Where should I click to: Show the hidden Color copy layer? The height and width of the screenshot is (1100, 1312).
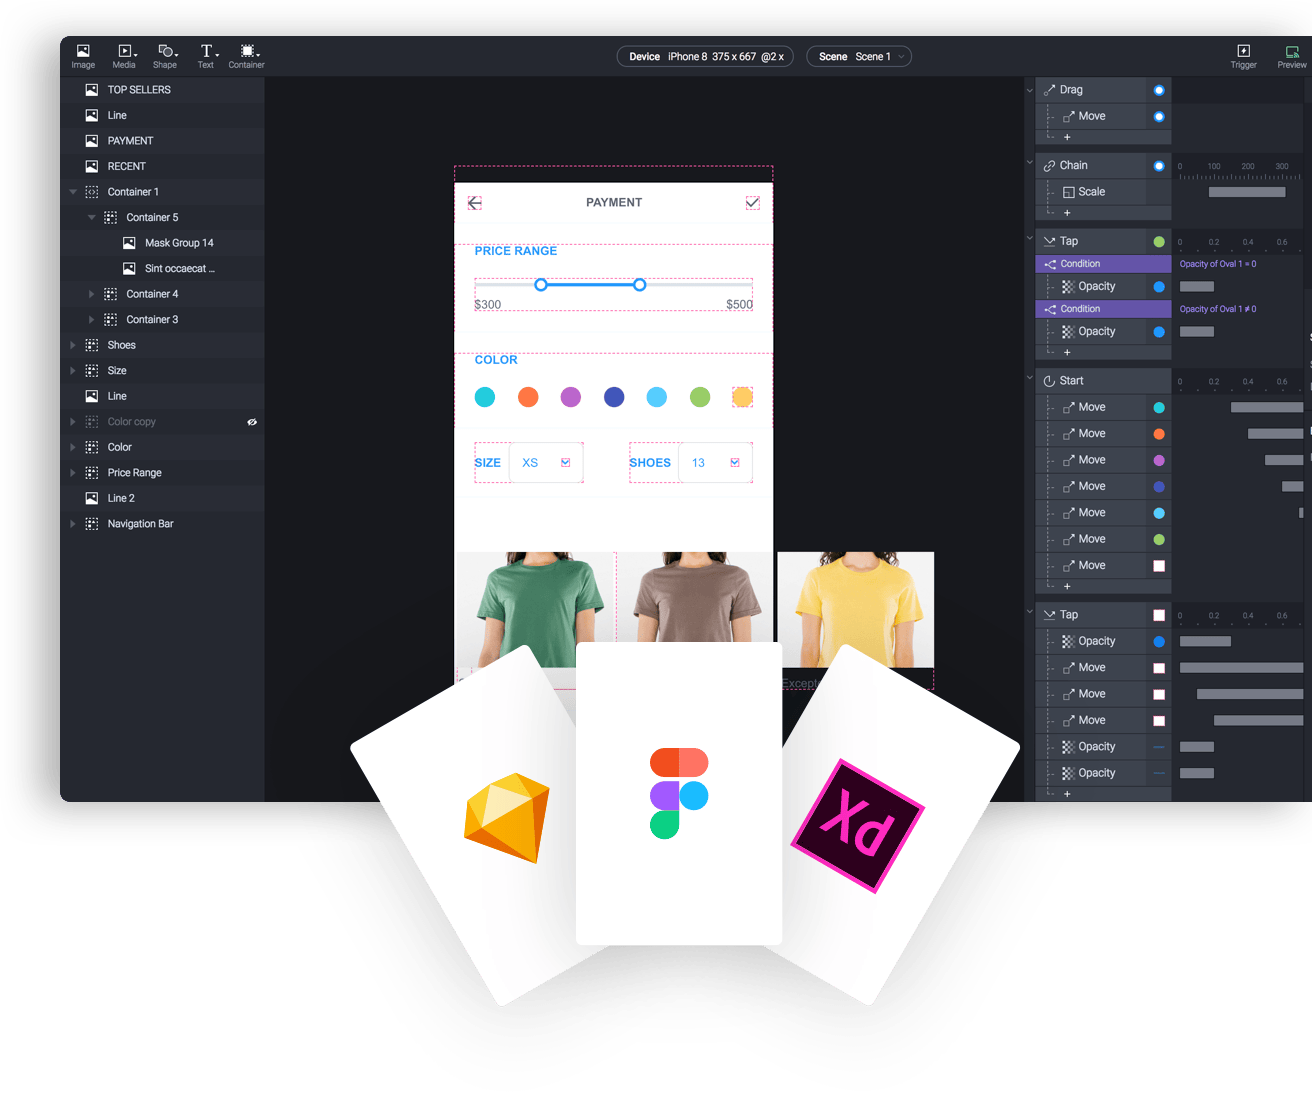tap(252, 422)
